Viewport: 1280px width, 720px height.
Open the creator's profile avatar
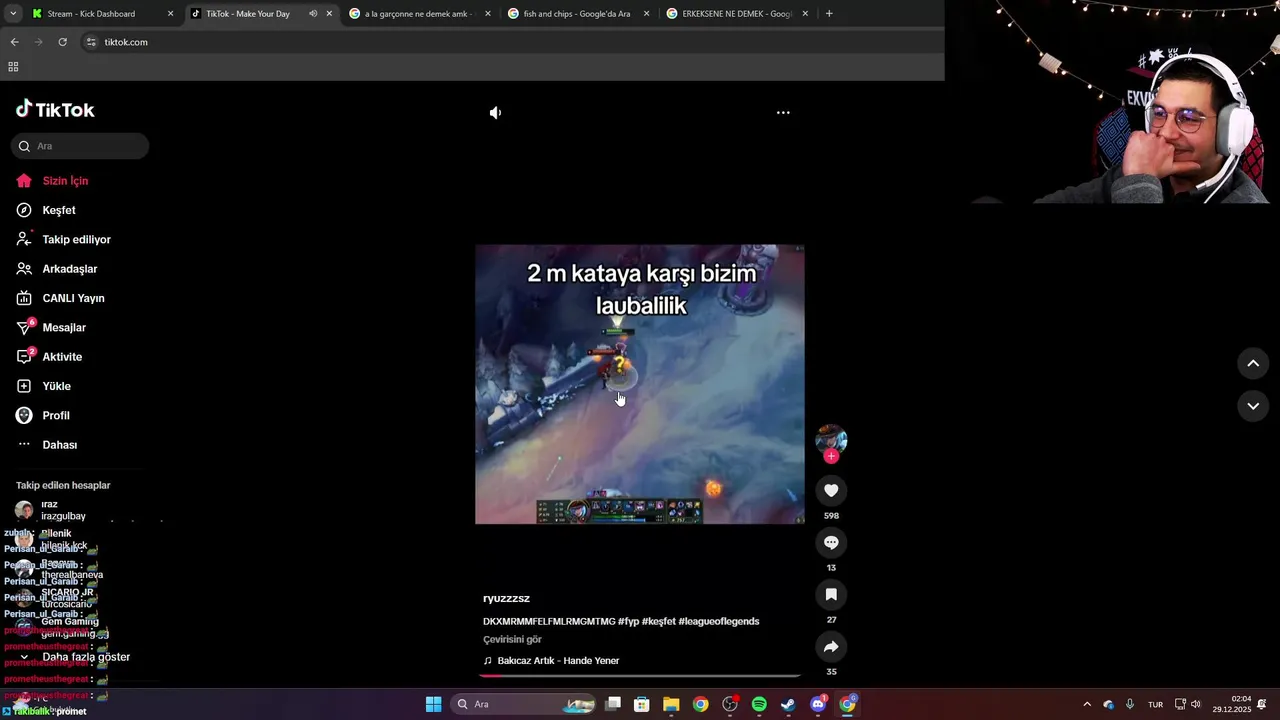click(831, 439)
